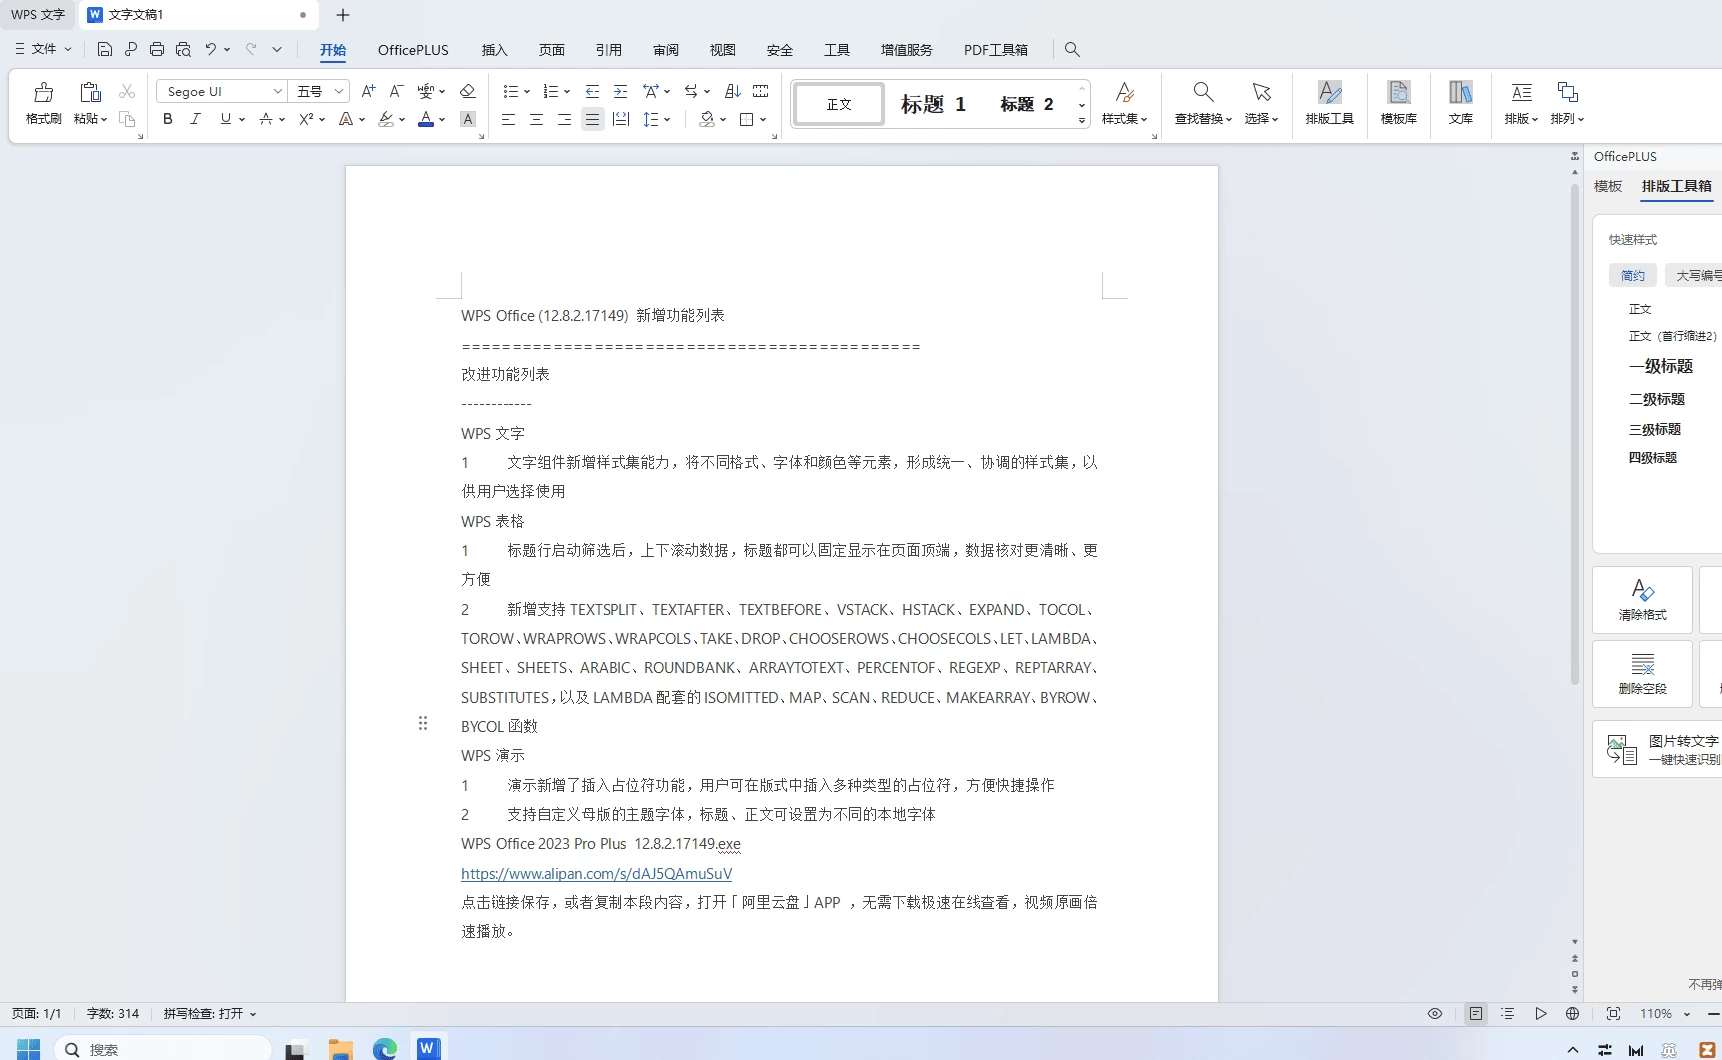Open the 模板 tab in OfficePLUS panel

1607,186
